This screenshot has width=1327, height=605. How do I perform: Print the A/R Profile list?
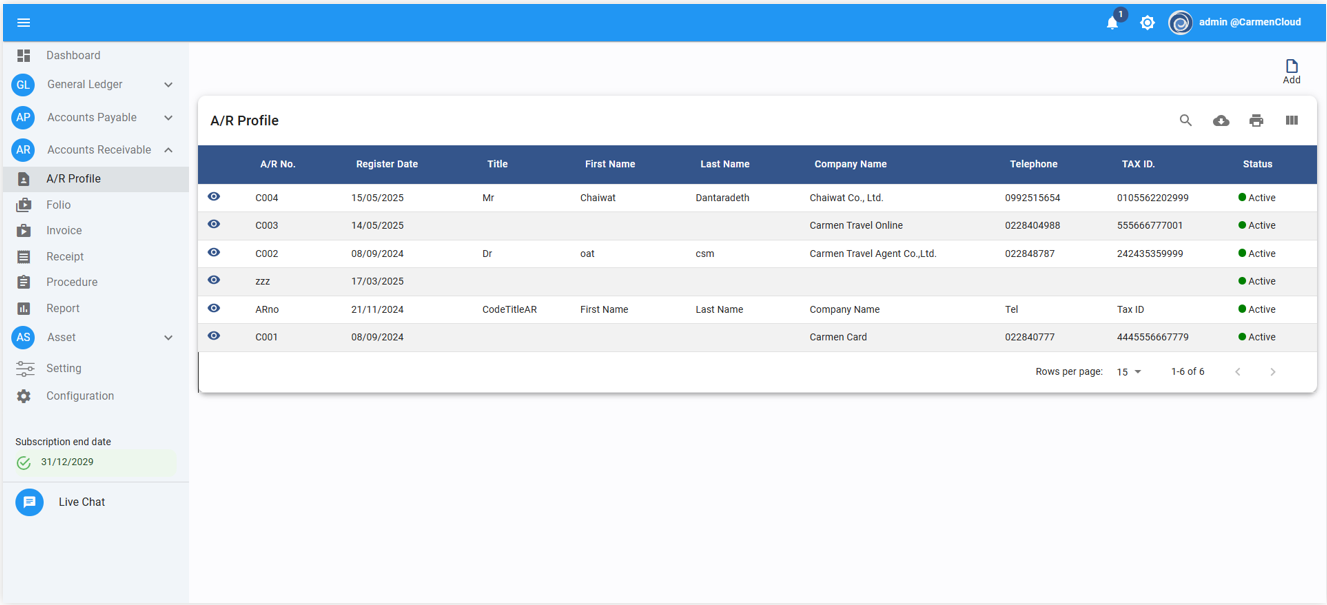[x=1256, y=120]
